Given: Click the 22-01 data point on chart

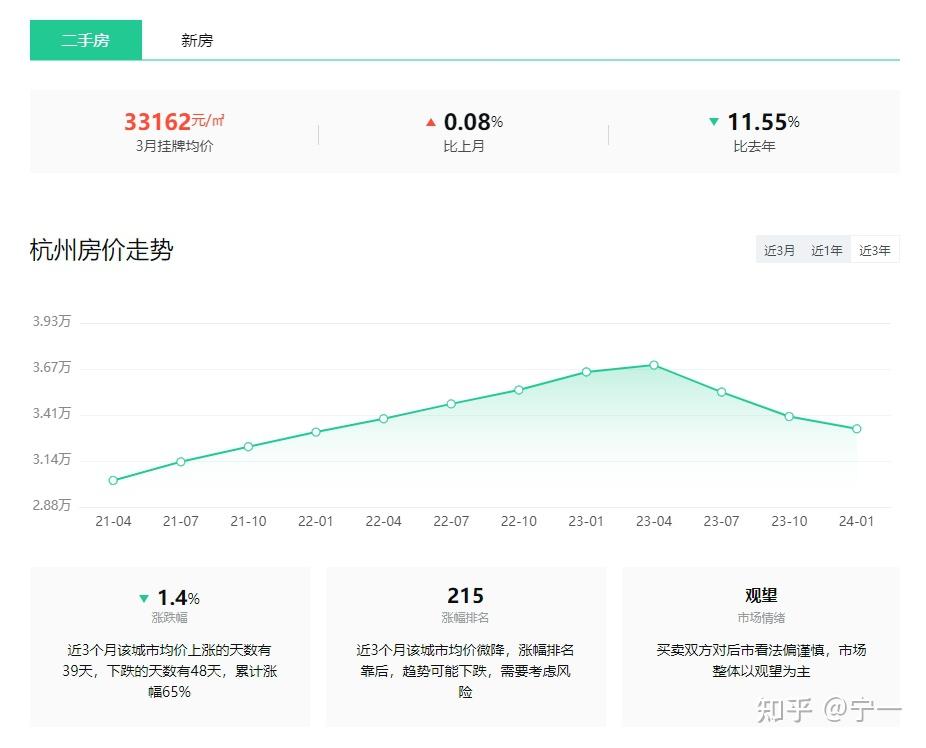Looking at the screenshot, I should pos(316,432).
